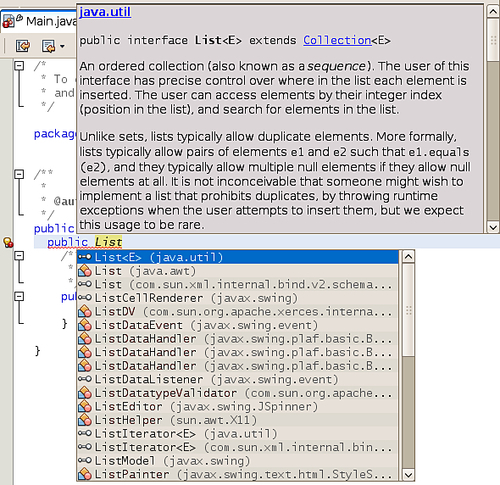Viewport: 500px width, 485px height.
Task: Choose List (java.awt) completion item
Action: [x=238, y=271]
